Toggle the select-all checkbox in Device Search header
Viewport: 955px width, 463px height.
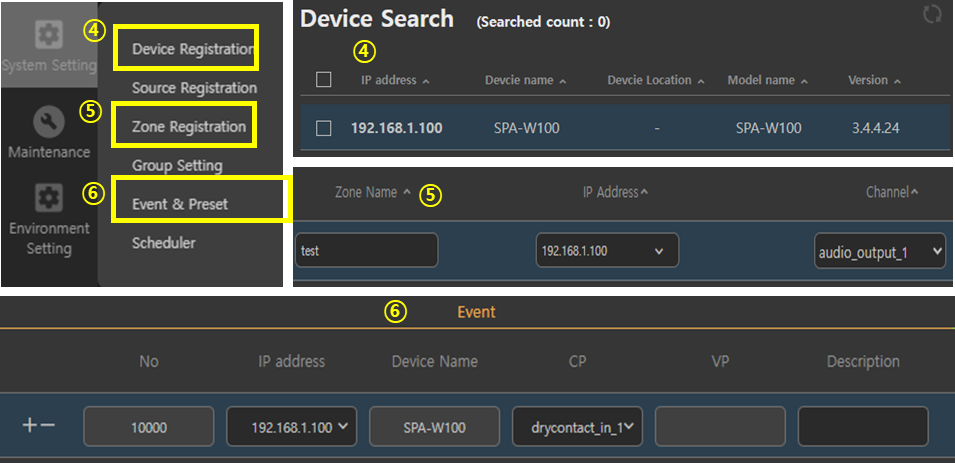tap(323, 80)
